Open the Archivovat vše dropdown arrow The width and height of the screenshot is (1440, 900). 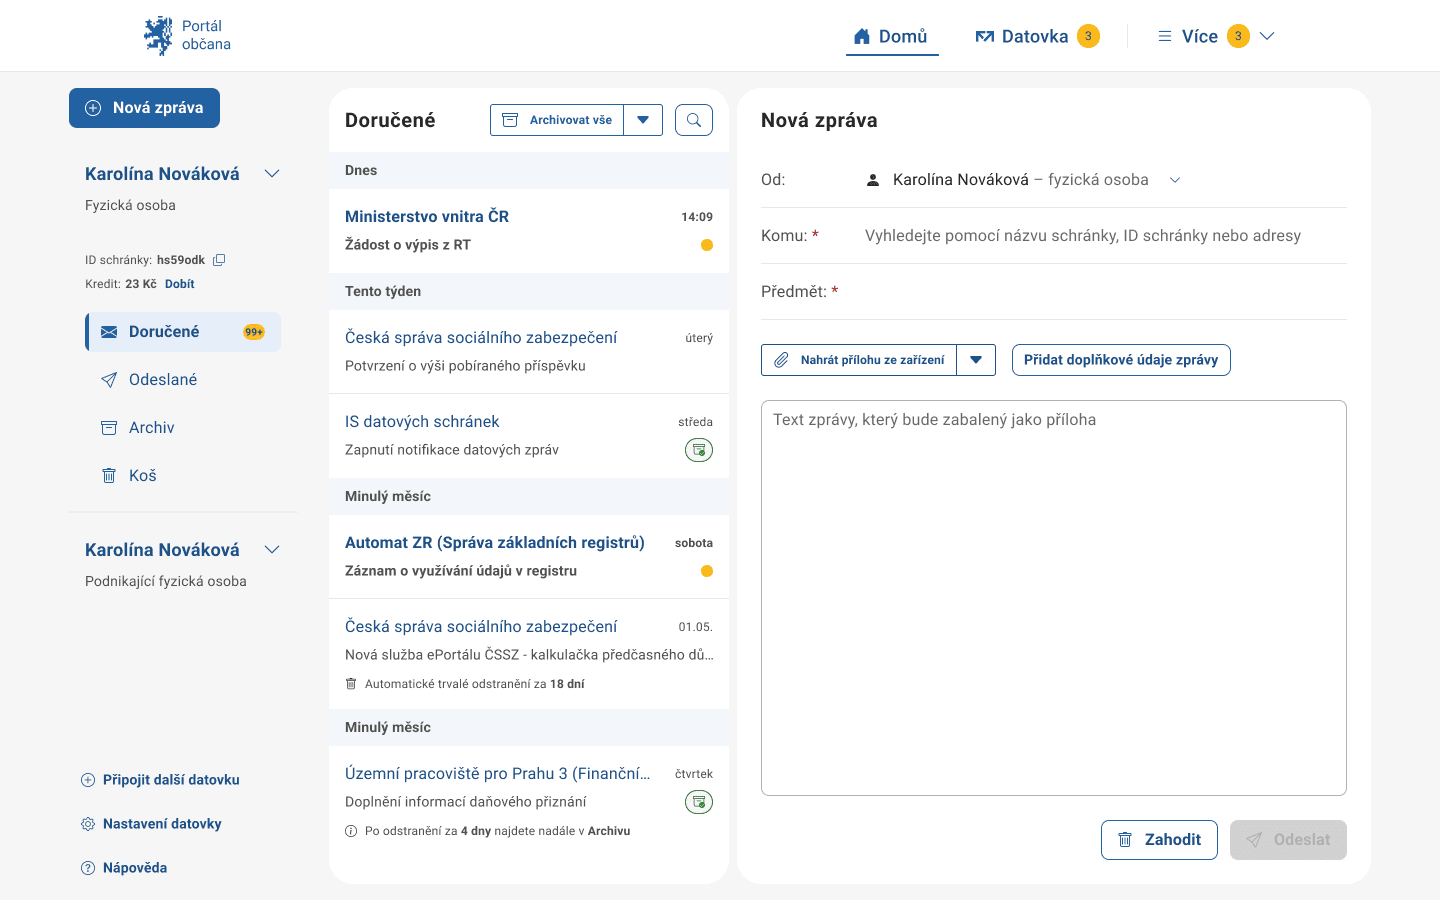coord(643,120)
